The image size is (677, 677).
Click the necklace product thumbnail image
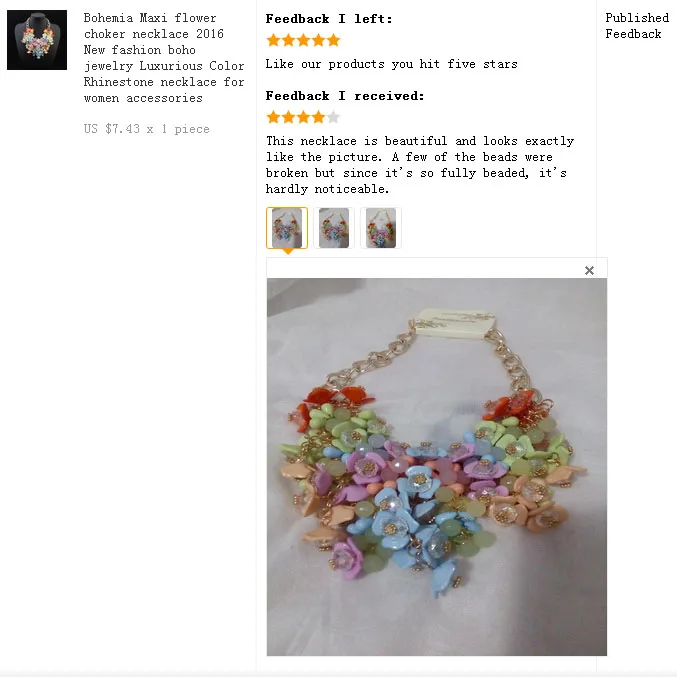[x=37, y=40]
